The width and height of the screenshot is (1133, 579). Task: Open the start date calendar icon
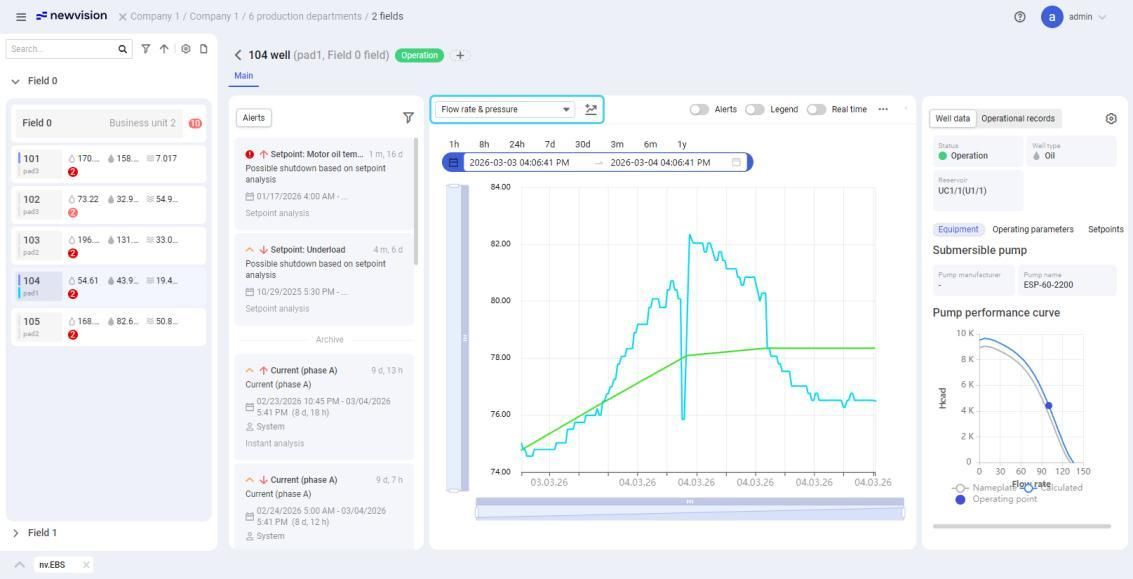point(454,163)
